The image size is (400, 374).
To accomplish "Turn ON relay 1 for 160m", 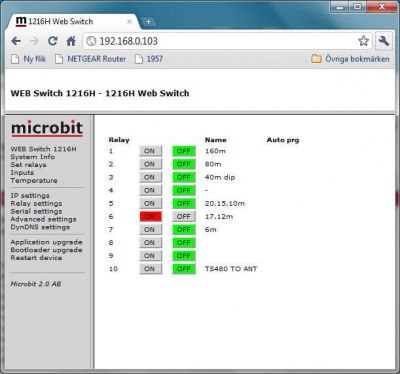I will 151,151.
